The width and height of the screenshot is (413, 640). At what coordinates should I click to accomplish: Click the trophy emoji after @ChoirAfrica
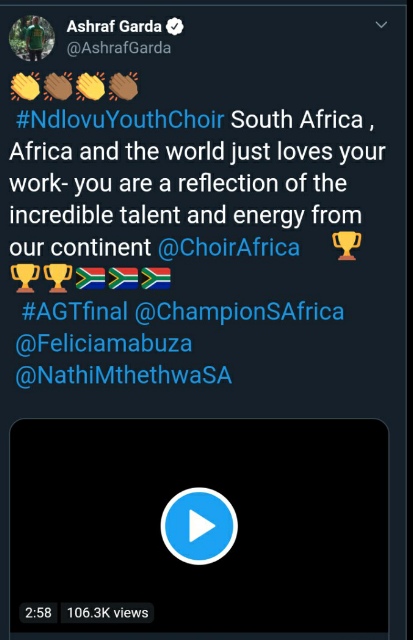coord(346,246)
